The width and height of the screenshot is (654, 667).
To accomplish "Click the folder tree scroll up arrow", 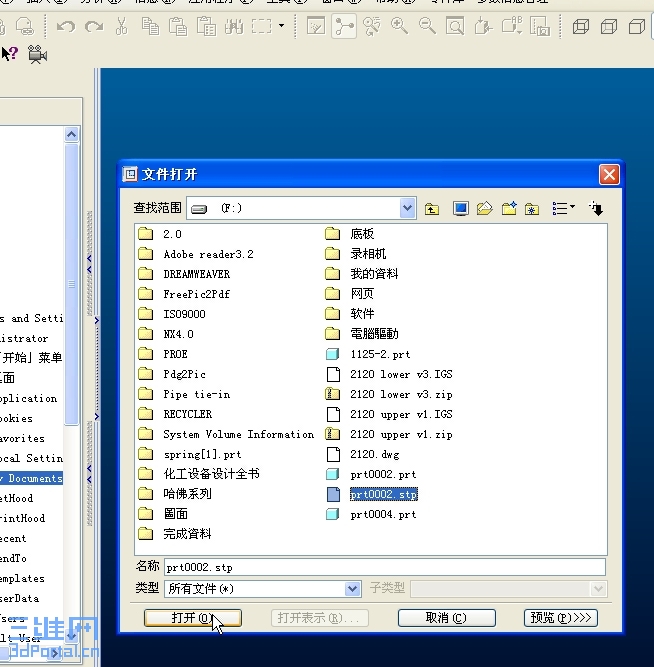I will (x=71, y=134).
